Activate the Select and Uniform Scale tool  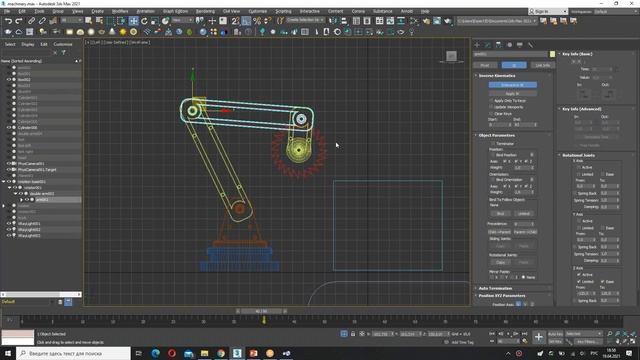pyautogui.click(x=155, y=21)
